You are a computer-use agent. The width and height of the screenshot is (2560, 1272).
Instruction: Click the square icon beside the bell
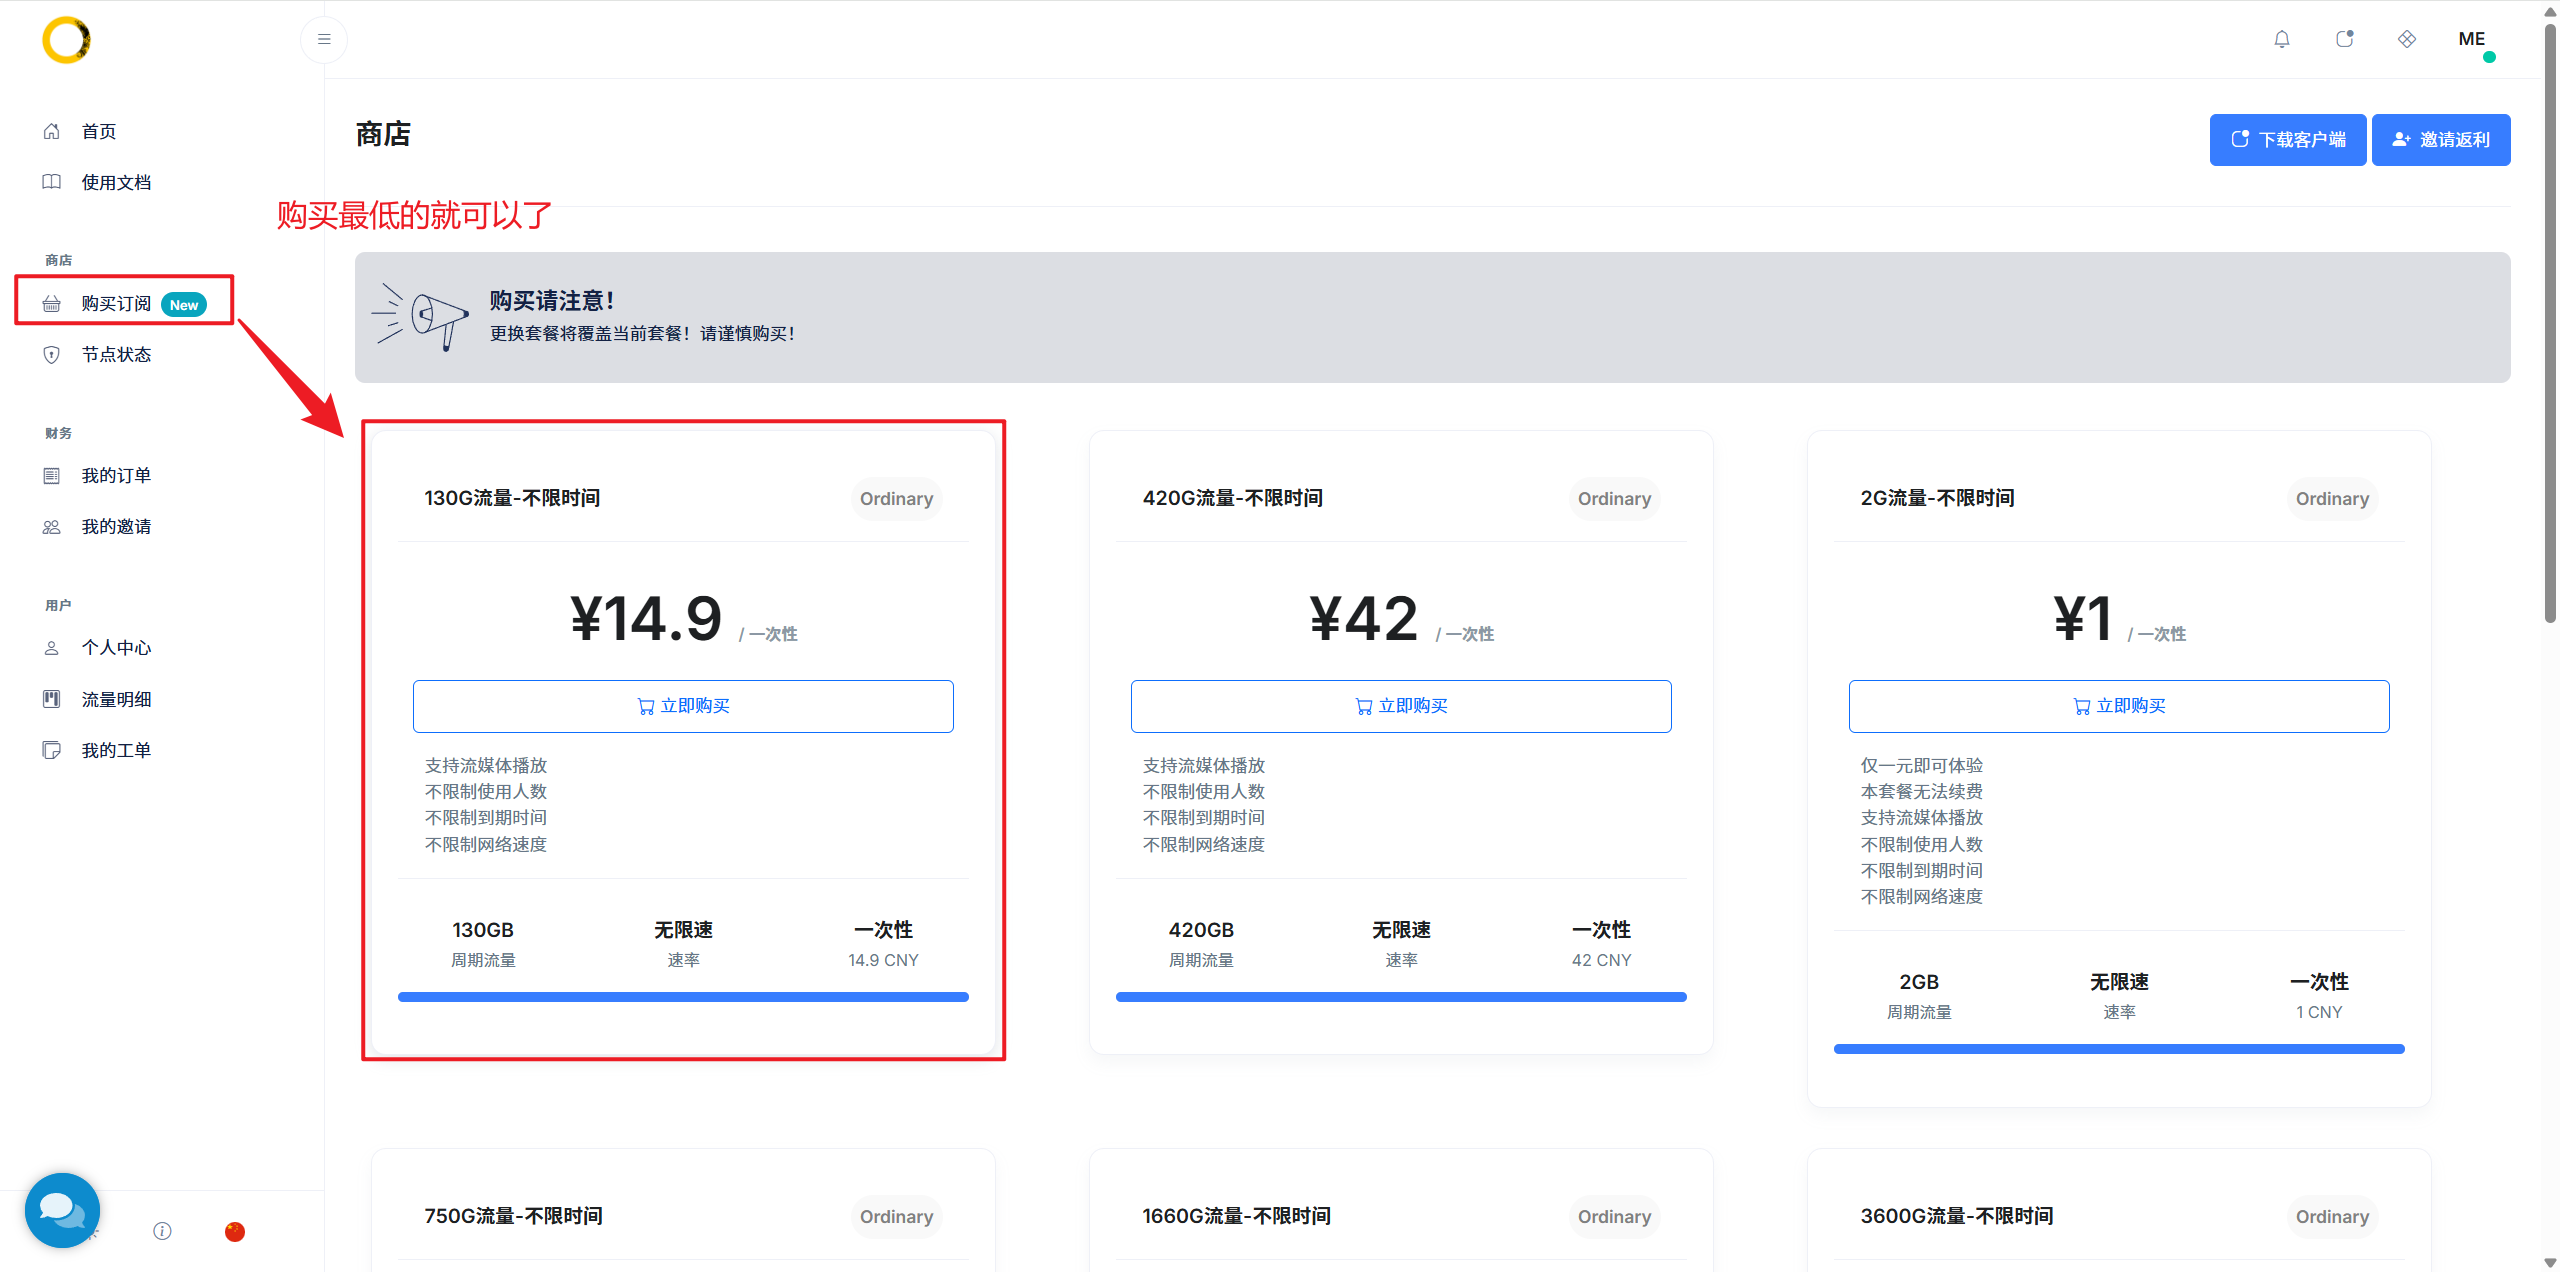pyautogui.click(x=2344, y=40)
